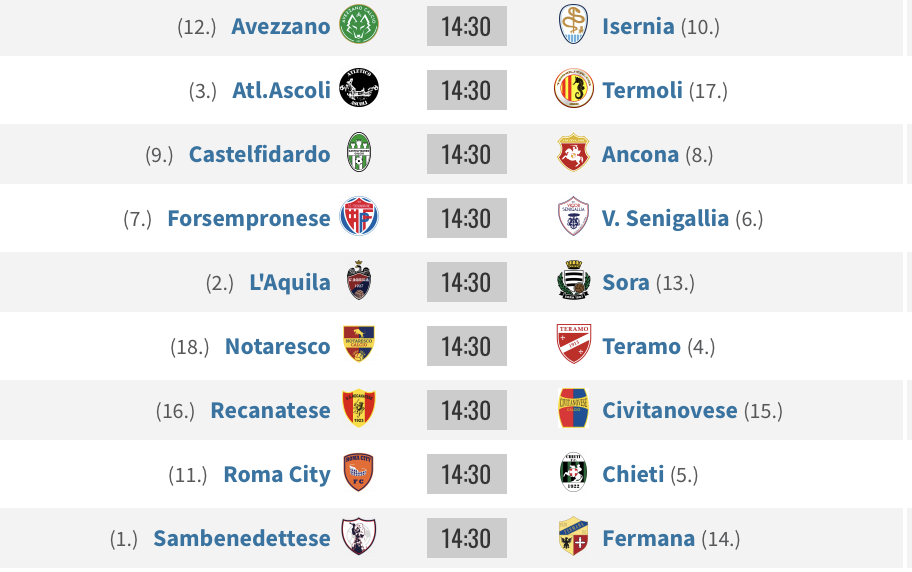Open the Notaresco team link

pos(277,346)
